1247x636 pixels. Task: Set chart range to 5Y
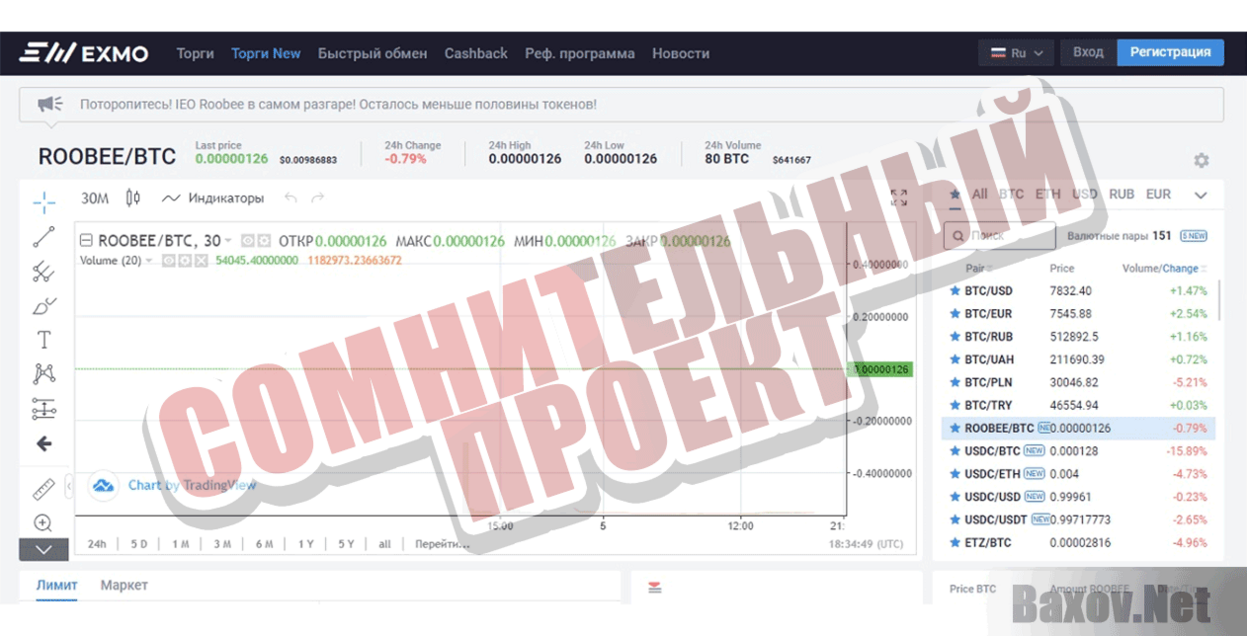(x=346, y=544)
